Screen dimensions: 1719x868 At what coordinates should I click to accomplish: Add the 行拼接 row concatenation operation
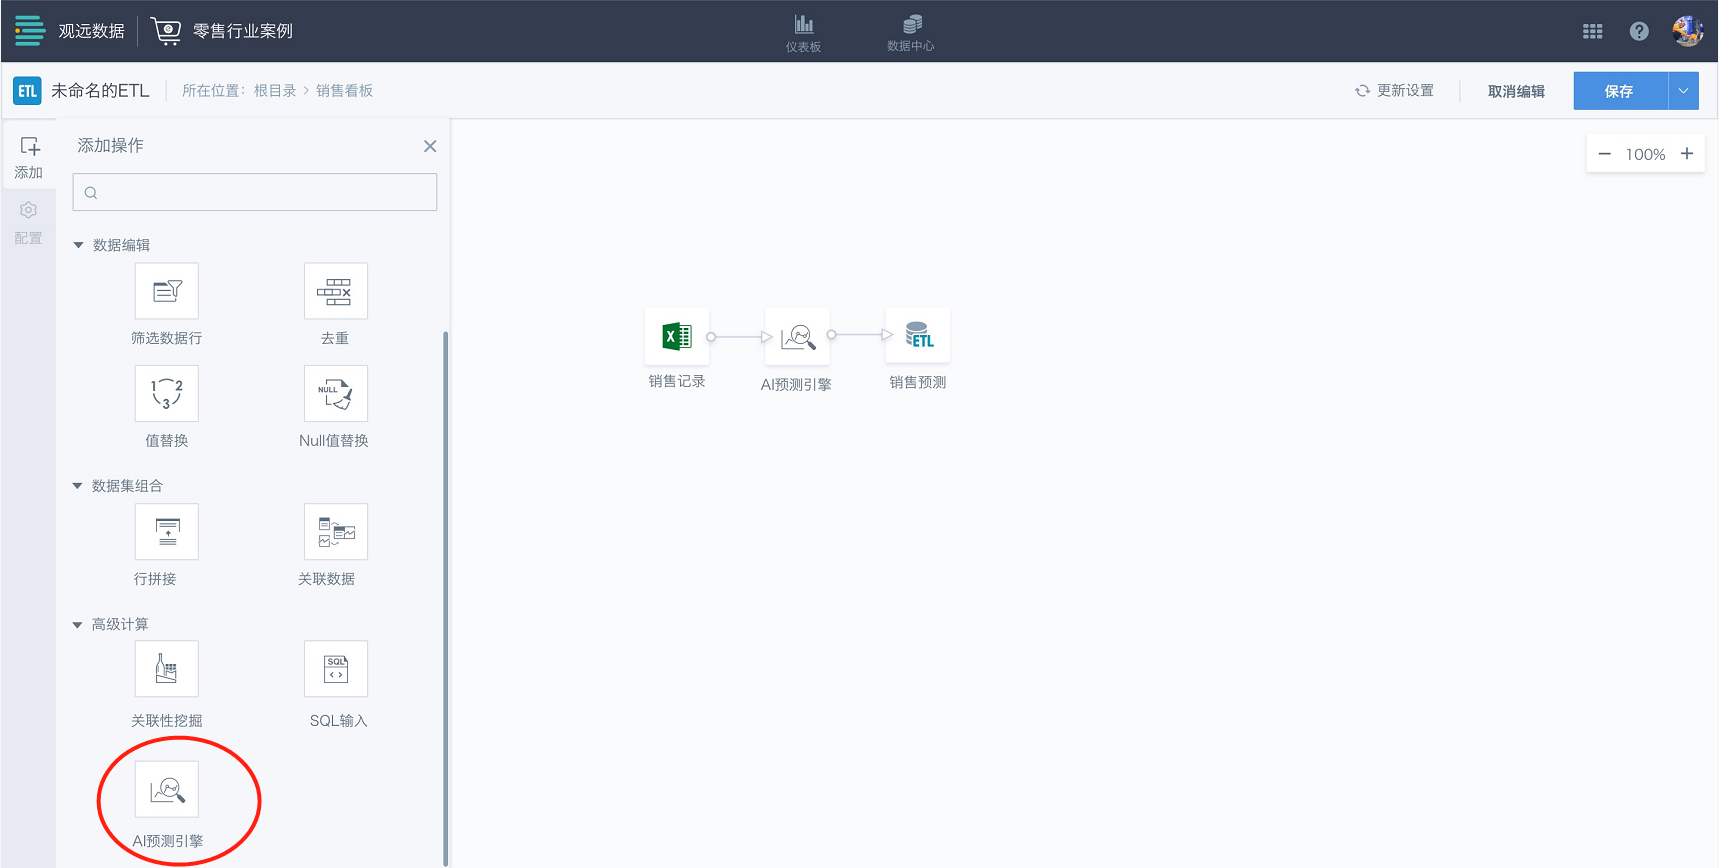point(167,532)
